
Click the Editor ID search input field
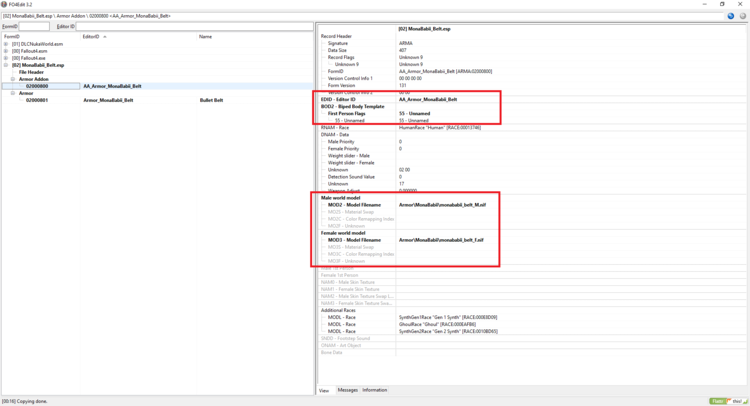194,26
